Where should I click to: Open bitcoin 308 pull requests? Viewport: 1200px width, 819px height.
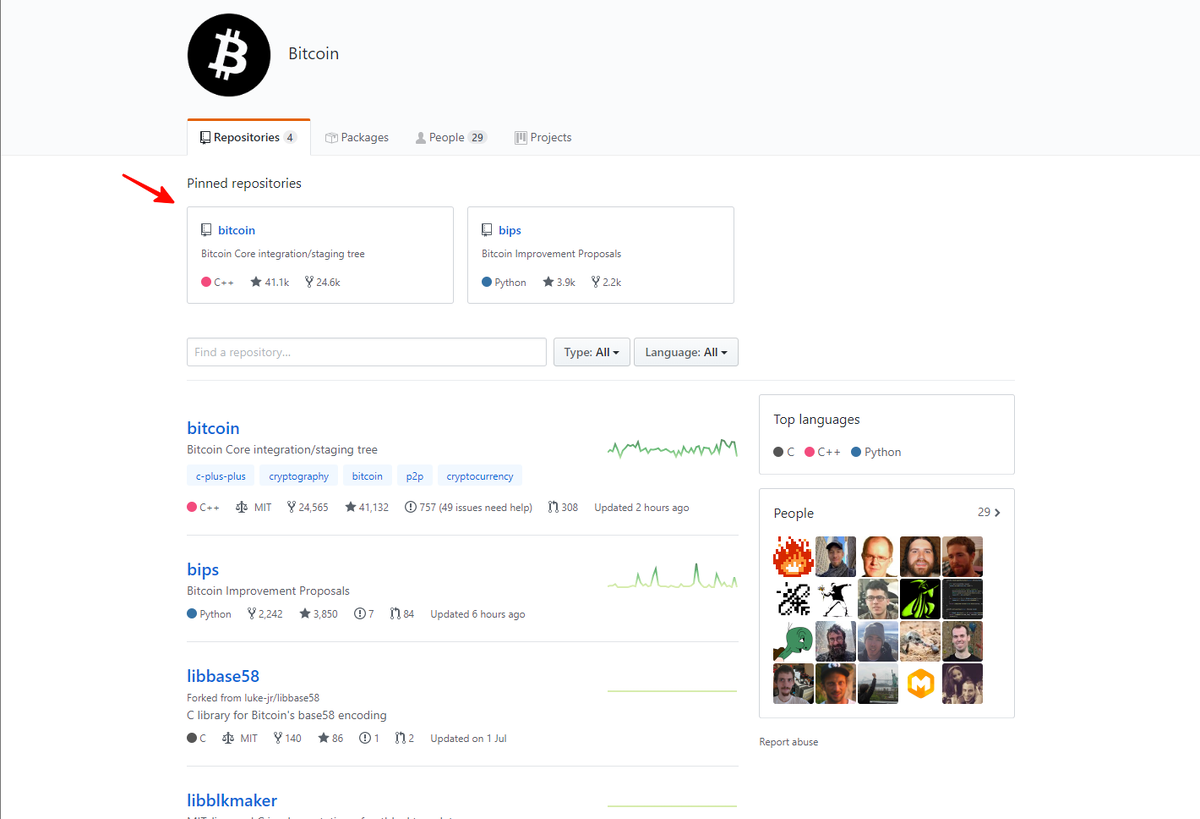[x=563, y=507]
